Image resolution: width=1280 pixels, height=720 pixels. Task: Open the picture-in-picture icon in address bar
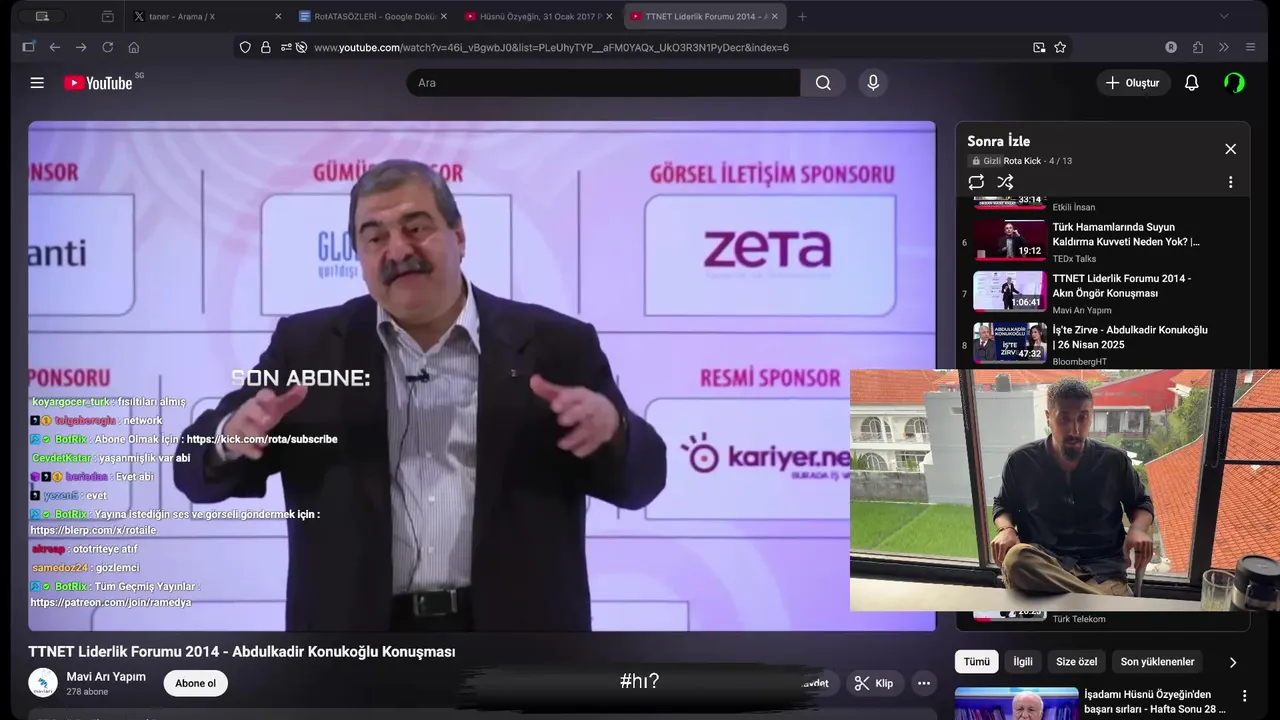click(x=1039, y=47)
